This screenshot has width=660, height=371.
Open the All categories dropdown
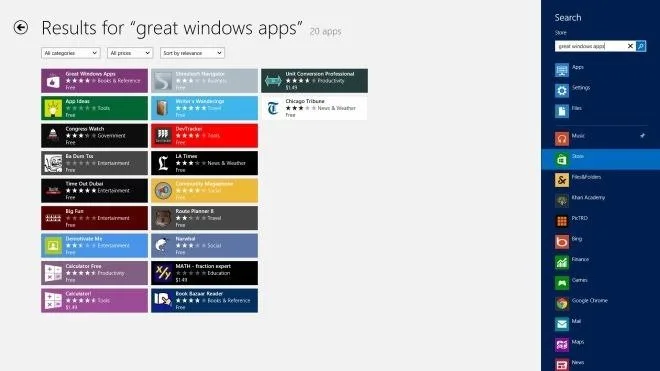[x=71, y=53]
